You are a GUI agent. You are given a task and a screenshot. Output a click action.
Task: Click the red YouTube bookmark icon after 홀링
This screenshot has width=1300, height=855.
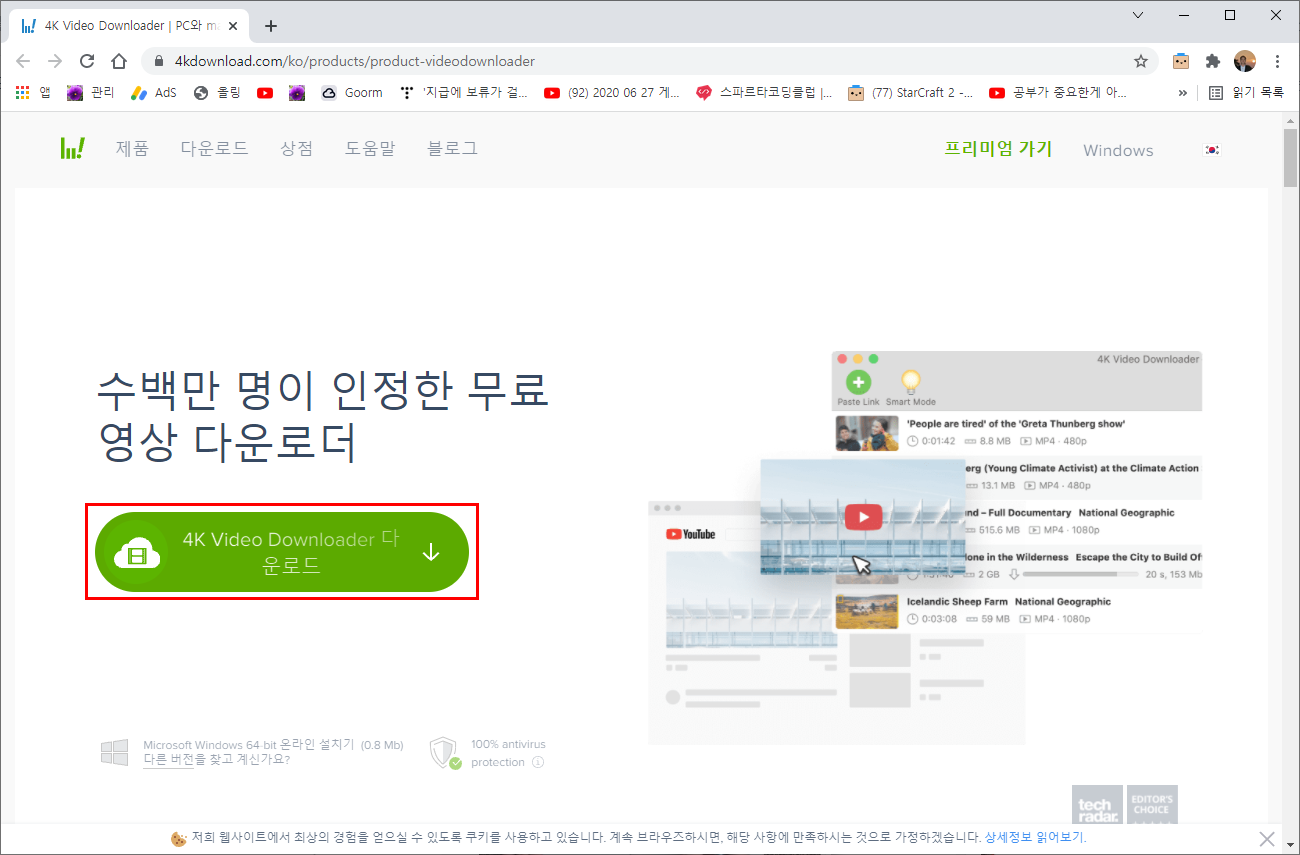[x=265, y=92]
